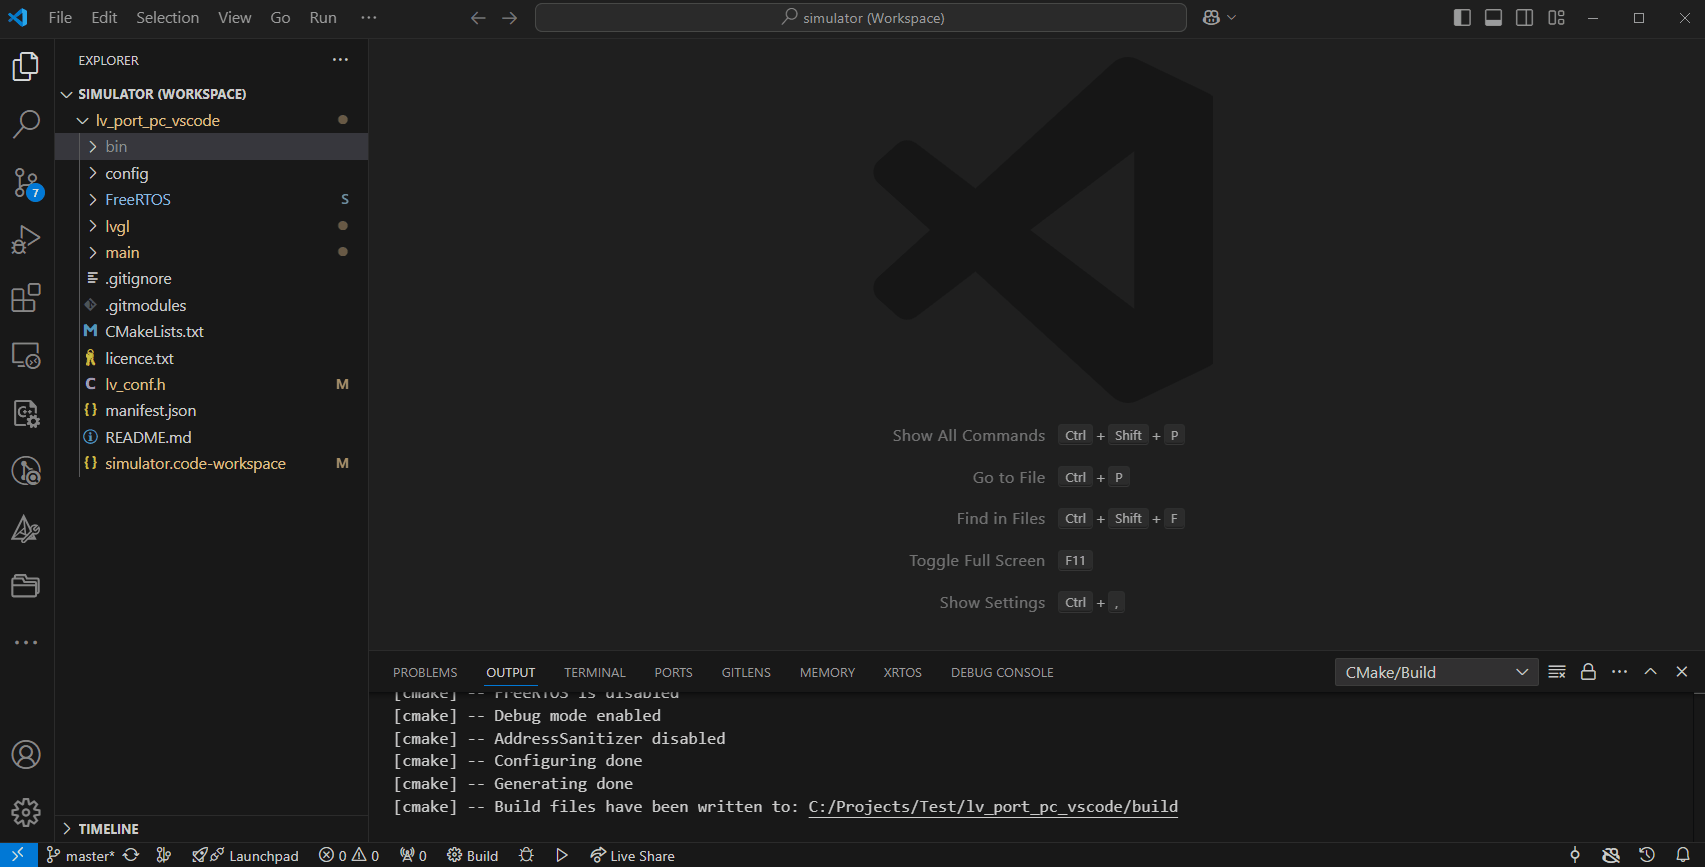Click the Build button in status bar

[472, 855]
